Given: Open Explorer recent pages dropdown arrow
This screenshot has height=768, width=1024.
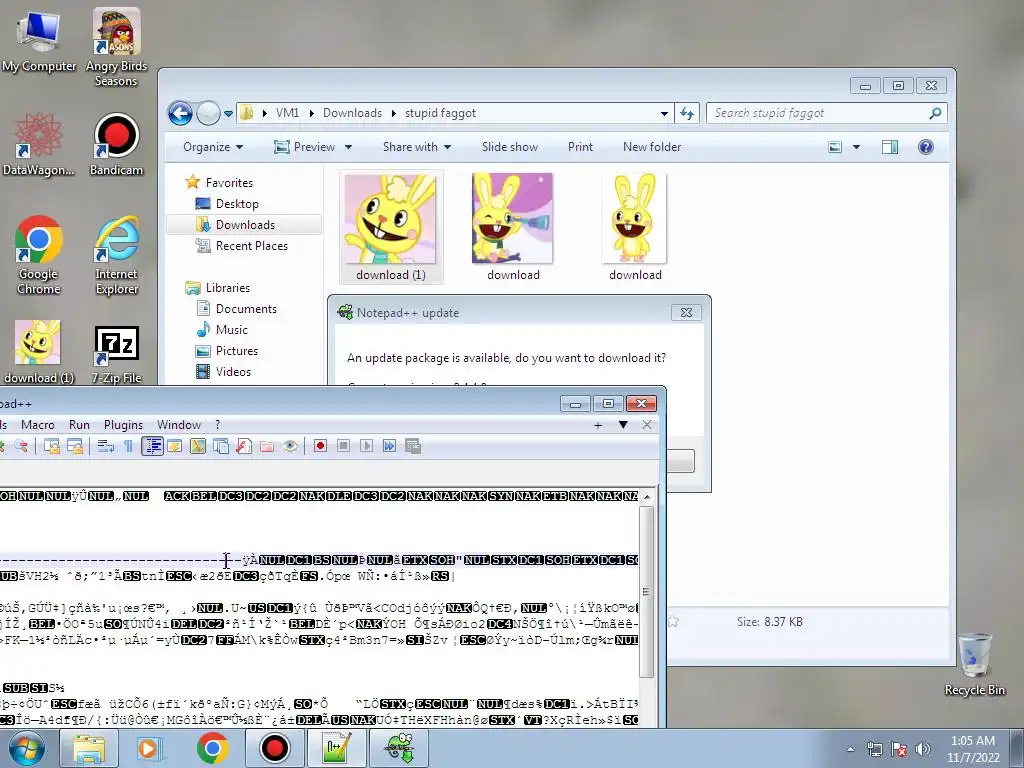Looking at the screenshot, I should [x=228, y=114].
